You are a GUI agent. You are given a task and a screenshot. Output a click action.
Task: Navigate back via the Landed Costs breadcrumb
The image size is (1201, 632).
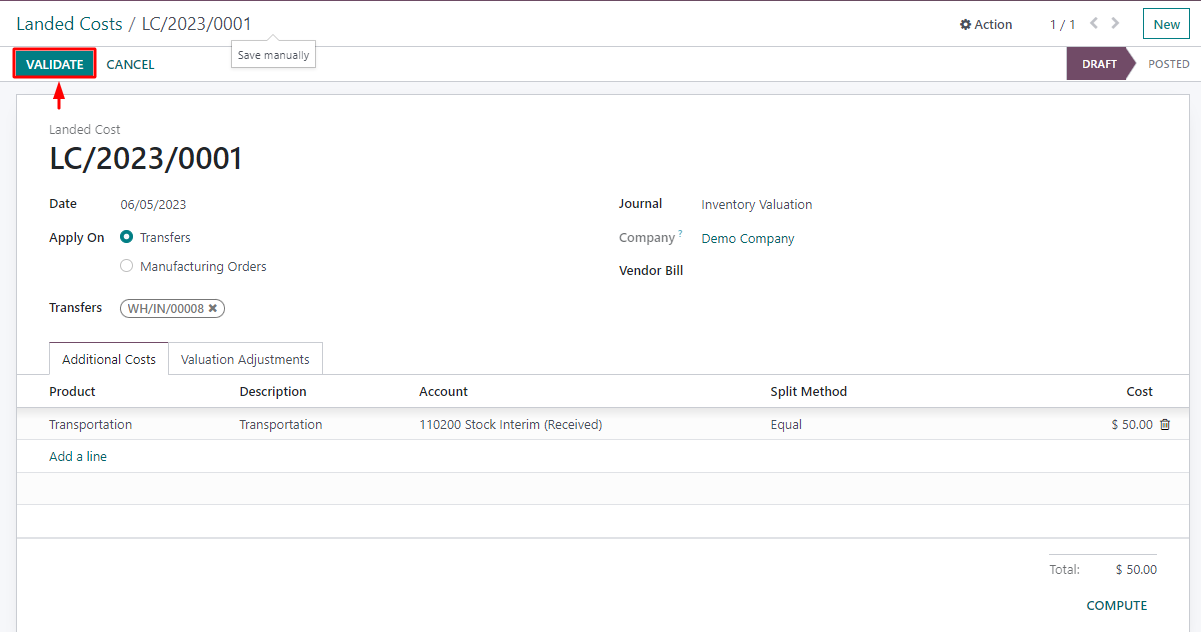pyautogui.click(x=69, y=23)
